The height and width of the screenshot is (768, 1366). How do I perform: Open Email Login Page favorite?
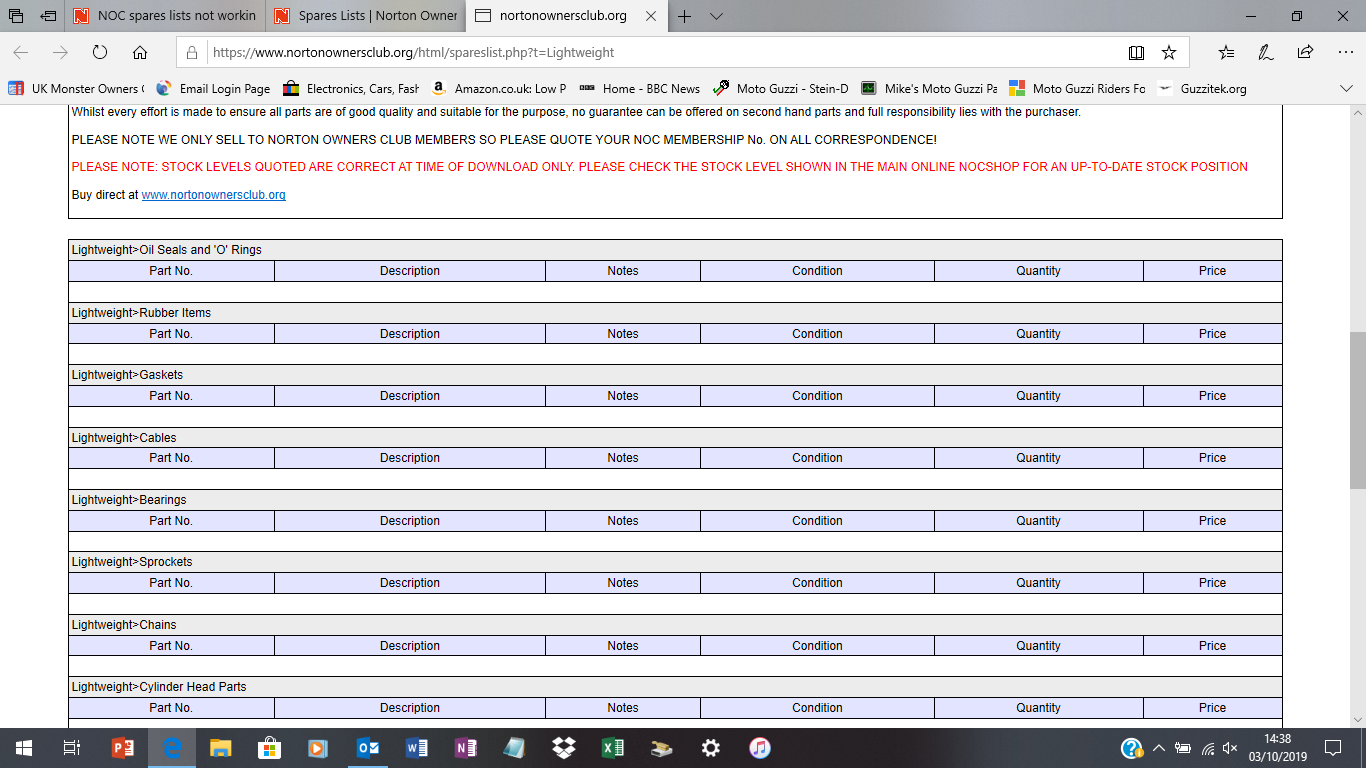click(x=214, y=88)
